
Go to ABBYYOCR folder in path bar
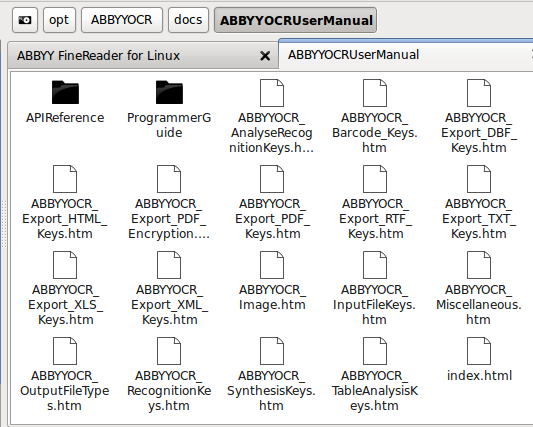[122, 20]
